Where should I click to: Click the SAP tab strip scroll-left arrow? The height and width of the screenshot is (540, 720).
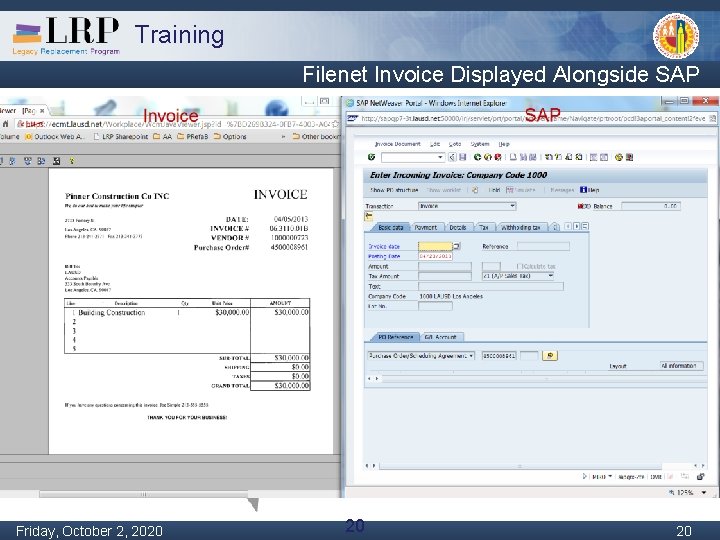coord(568,226)
